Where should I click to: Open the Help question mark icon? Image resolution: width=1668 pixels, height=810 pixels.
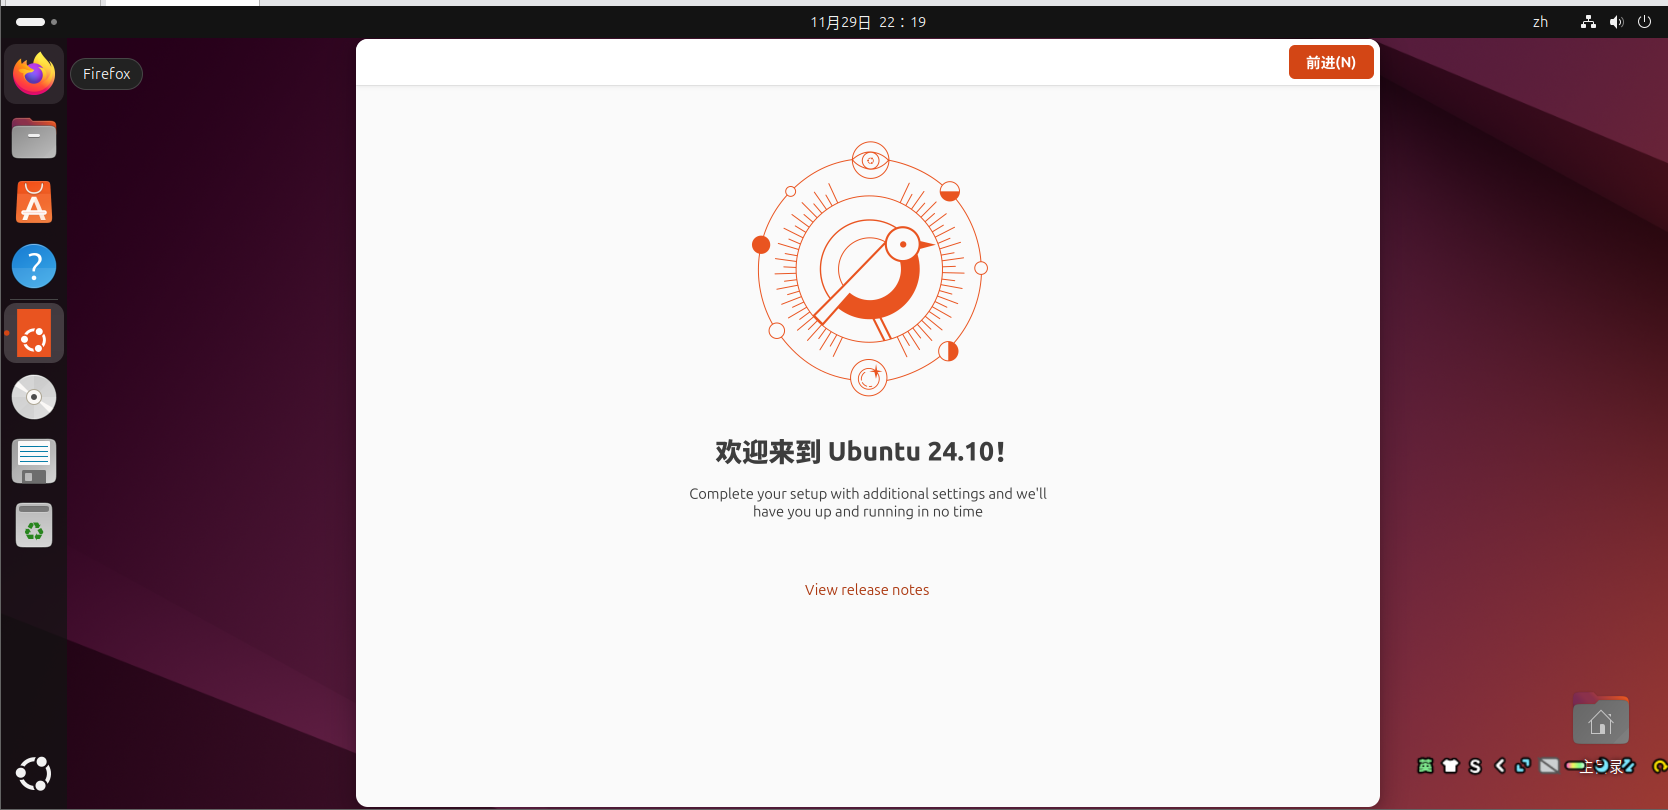(x=34, y=267)
